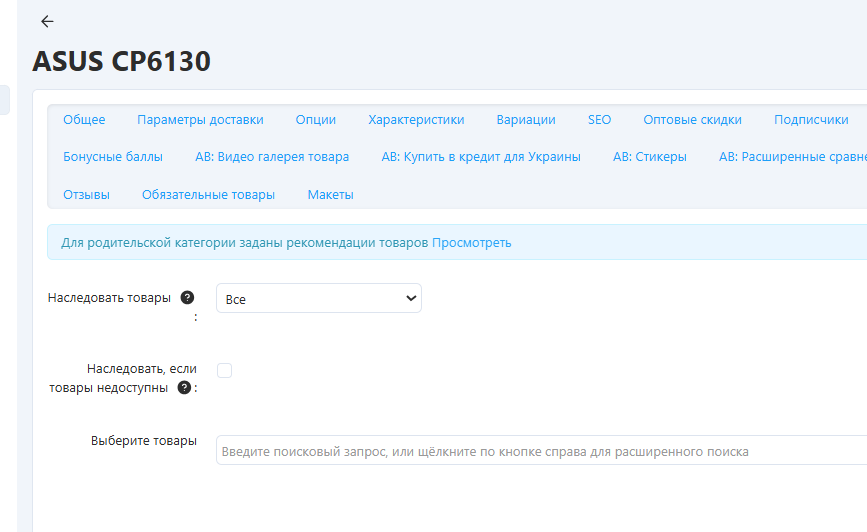Follow the Просмотреть link
Screen dimensions: 867x532
(472, 243)
